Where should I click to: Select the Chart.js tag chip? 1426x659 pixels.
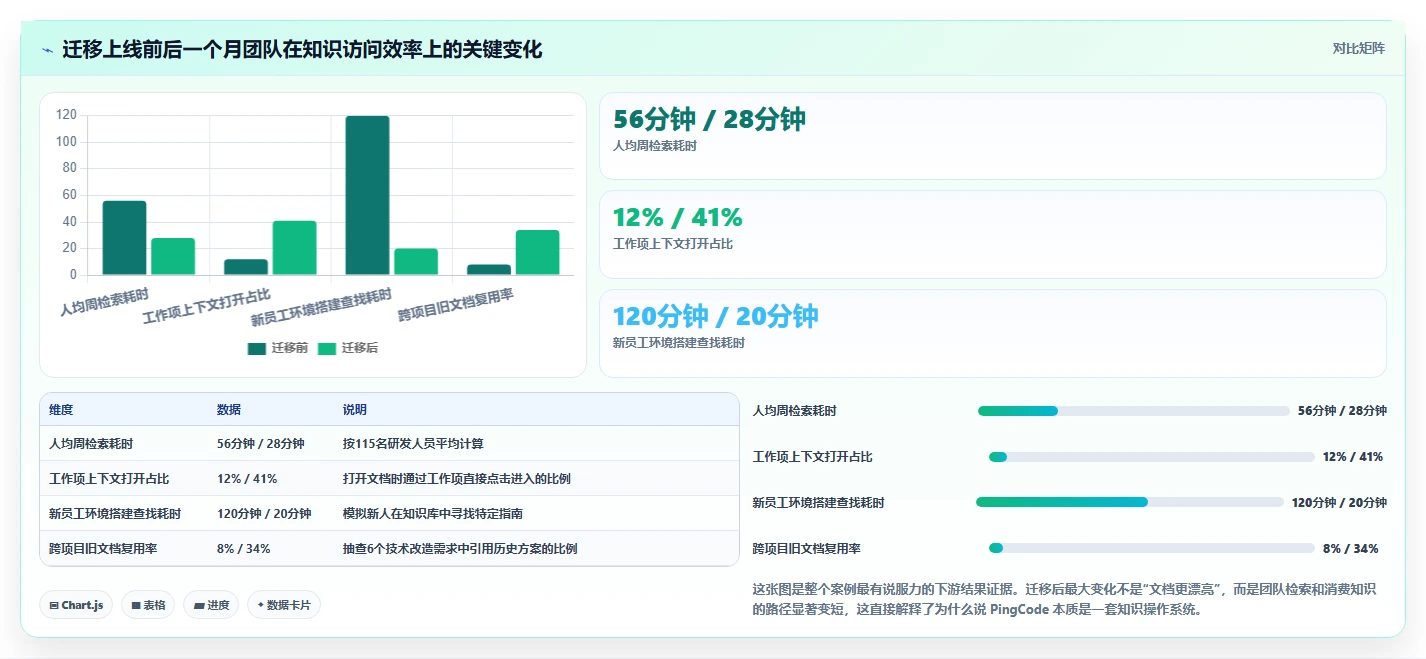[x=76, y=605]
